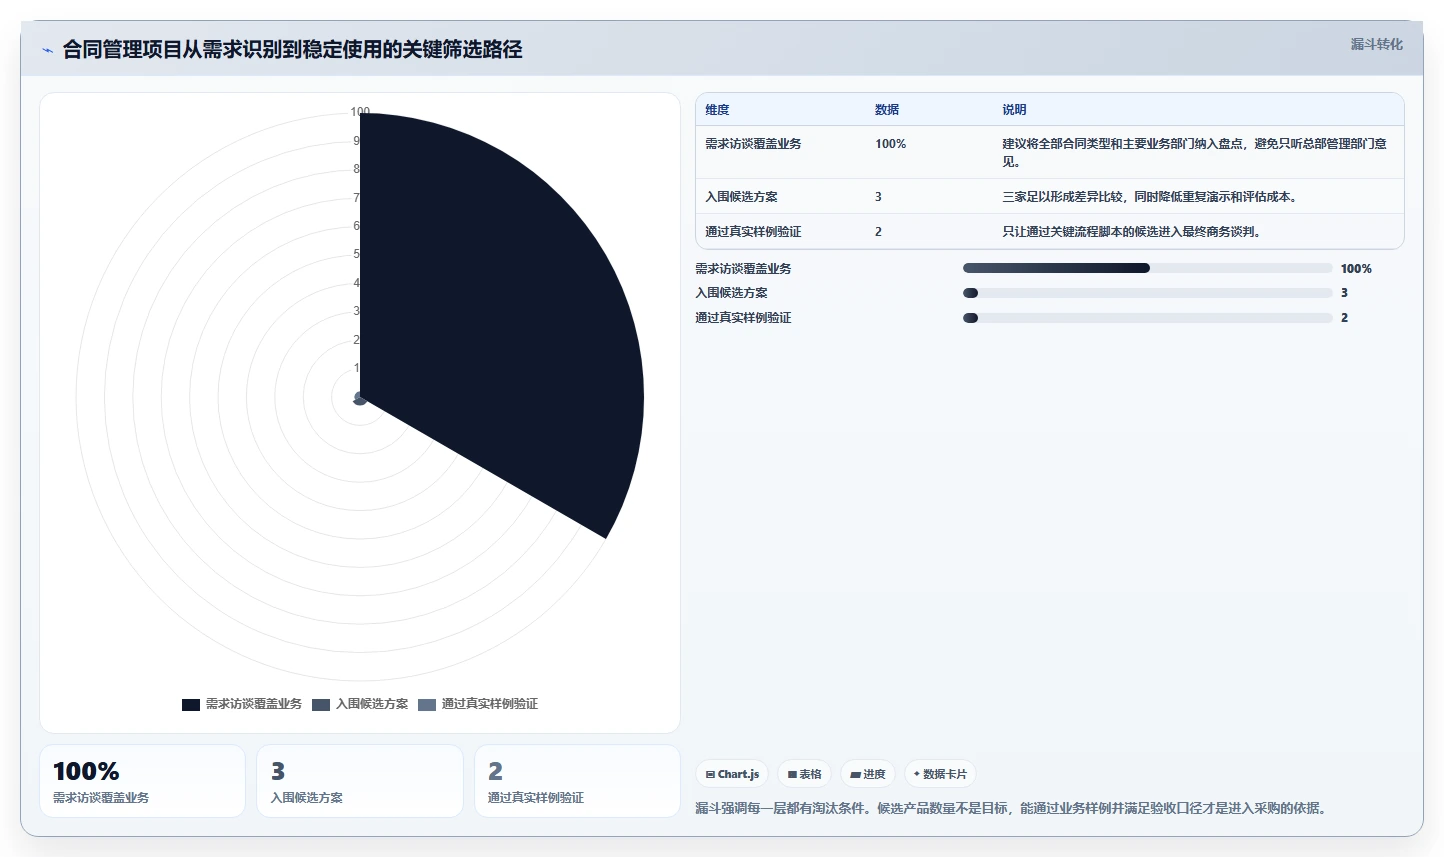This screenshot has height=857, width=1444.
Task: Click the 通过真实样例验证 progress bar
Action: [x=1147, y=318]
